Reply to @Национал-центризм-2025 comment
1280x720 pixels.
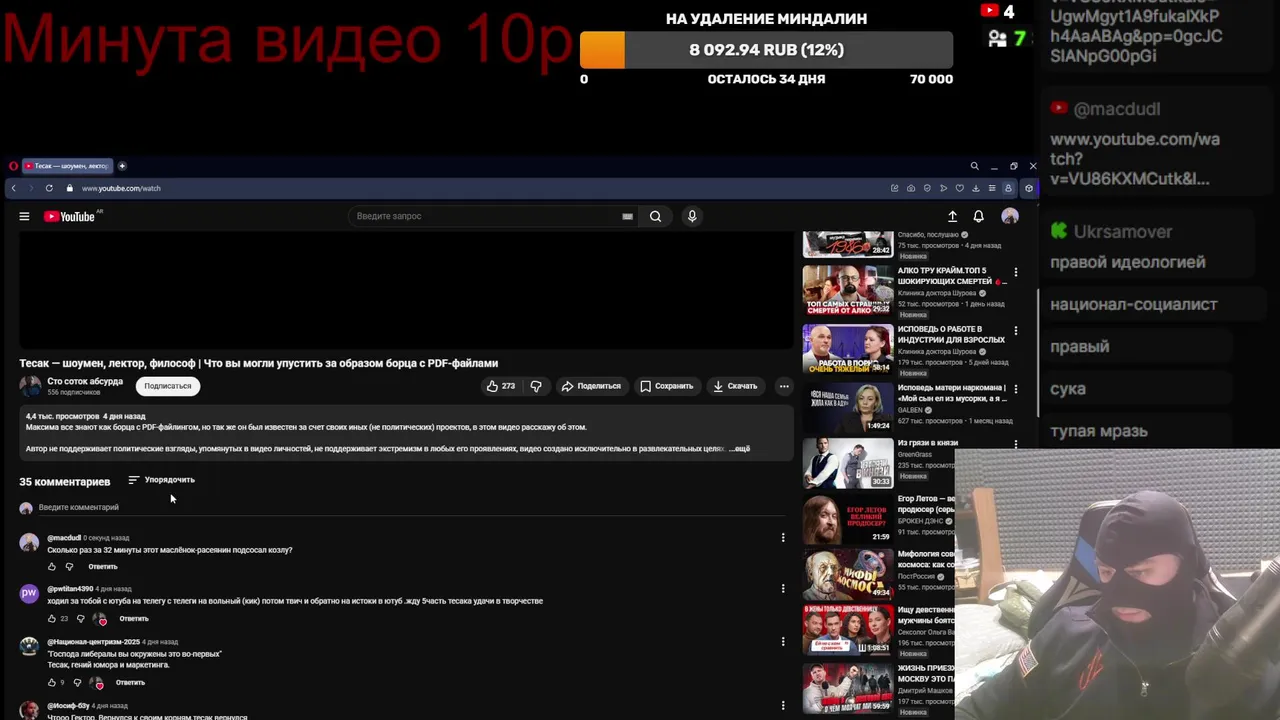pyautogui.click(x=130, y=683)
